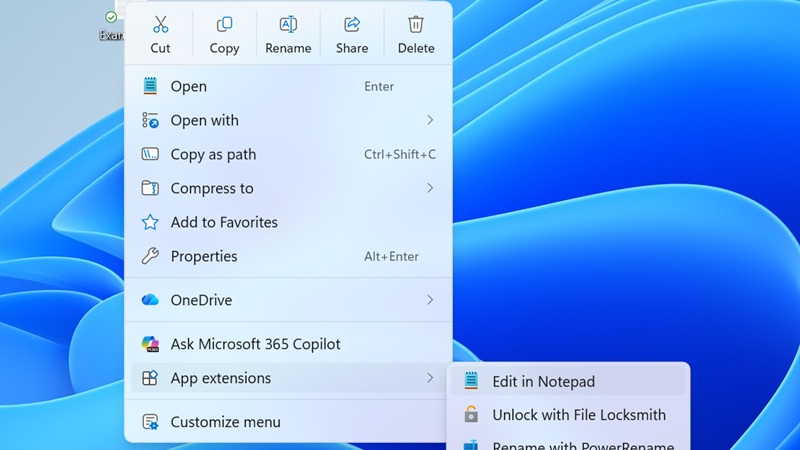Expand the App extensions submenu arrow

pos(430,378)
